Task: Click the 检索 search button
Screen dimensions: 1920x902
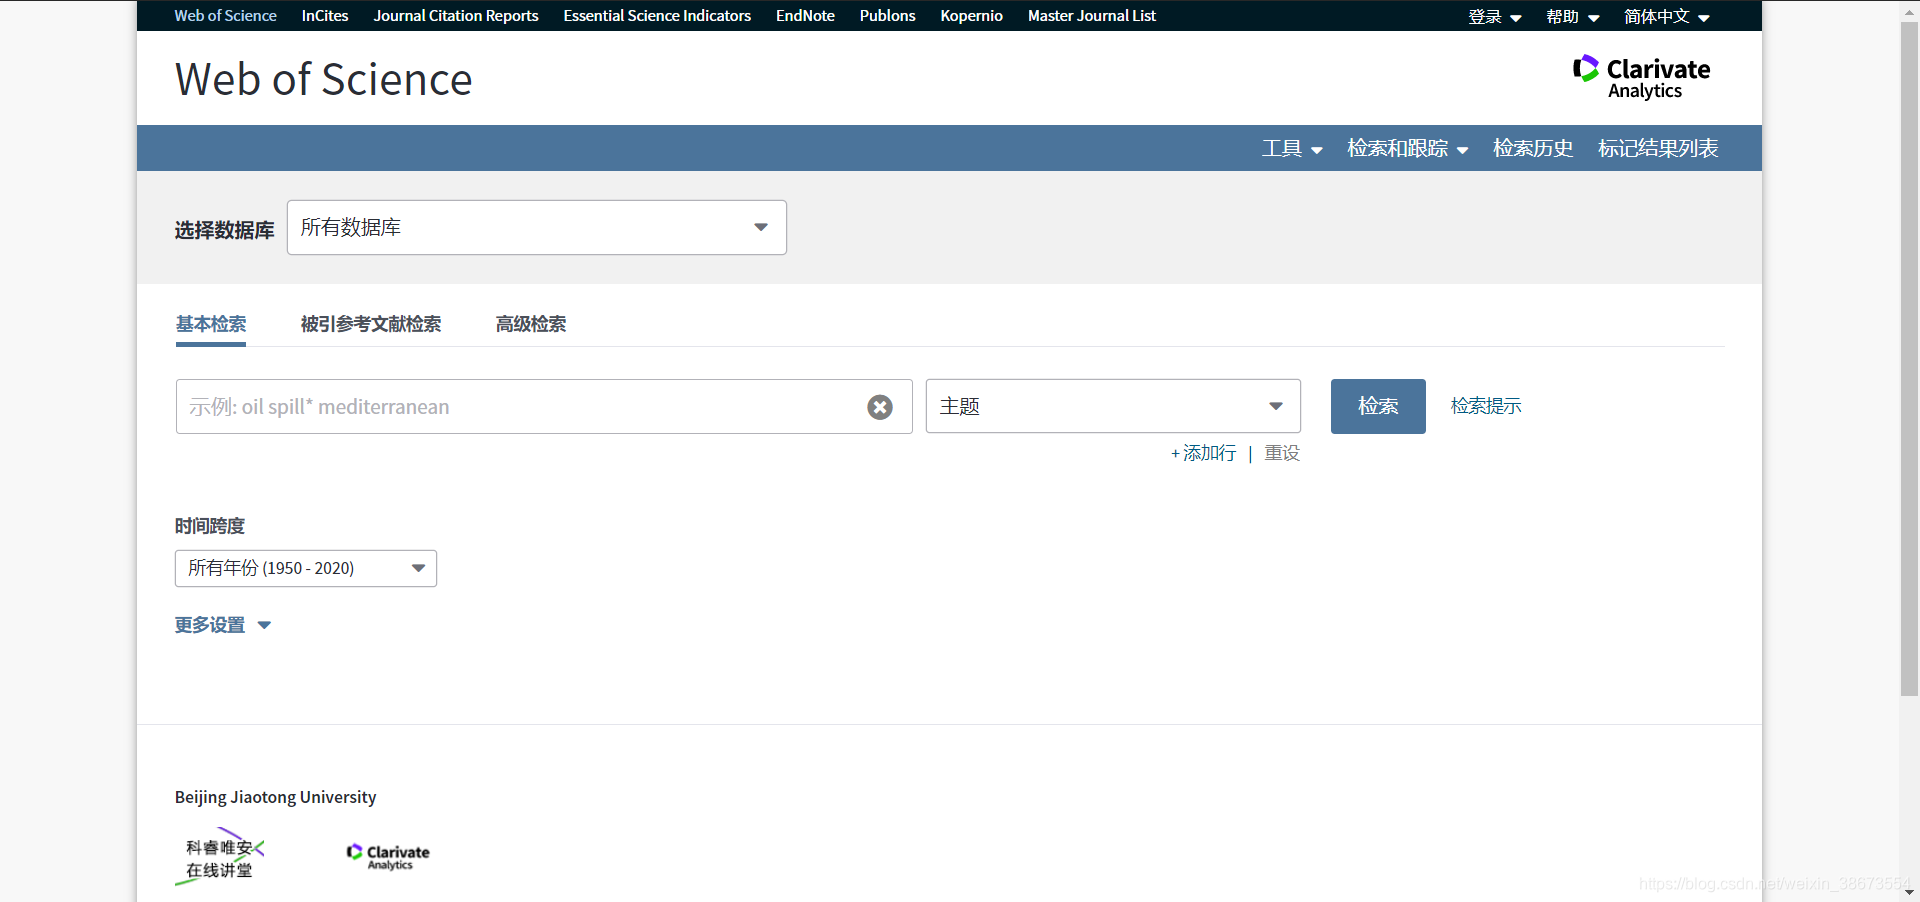Action: tap(1378, 406)
